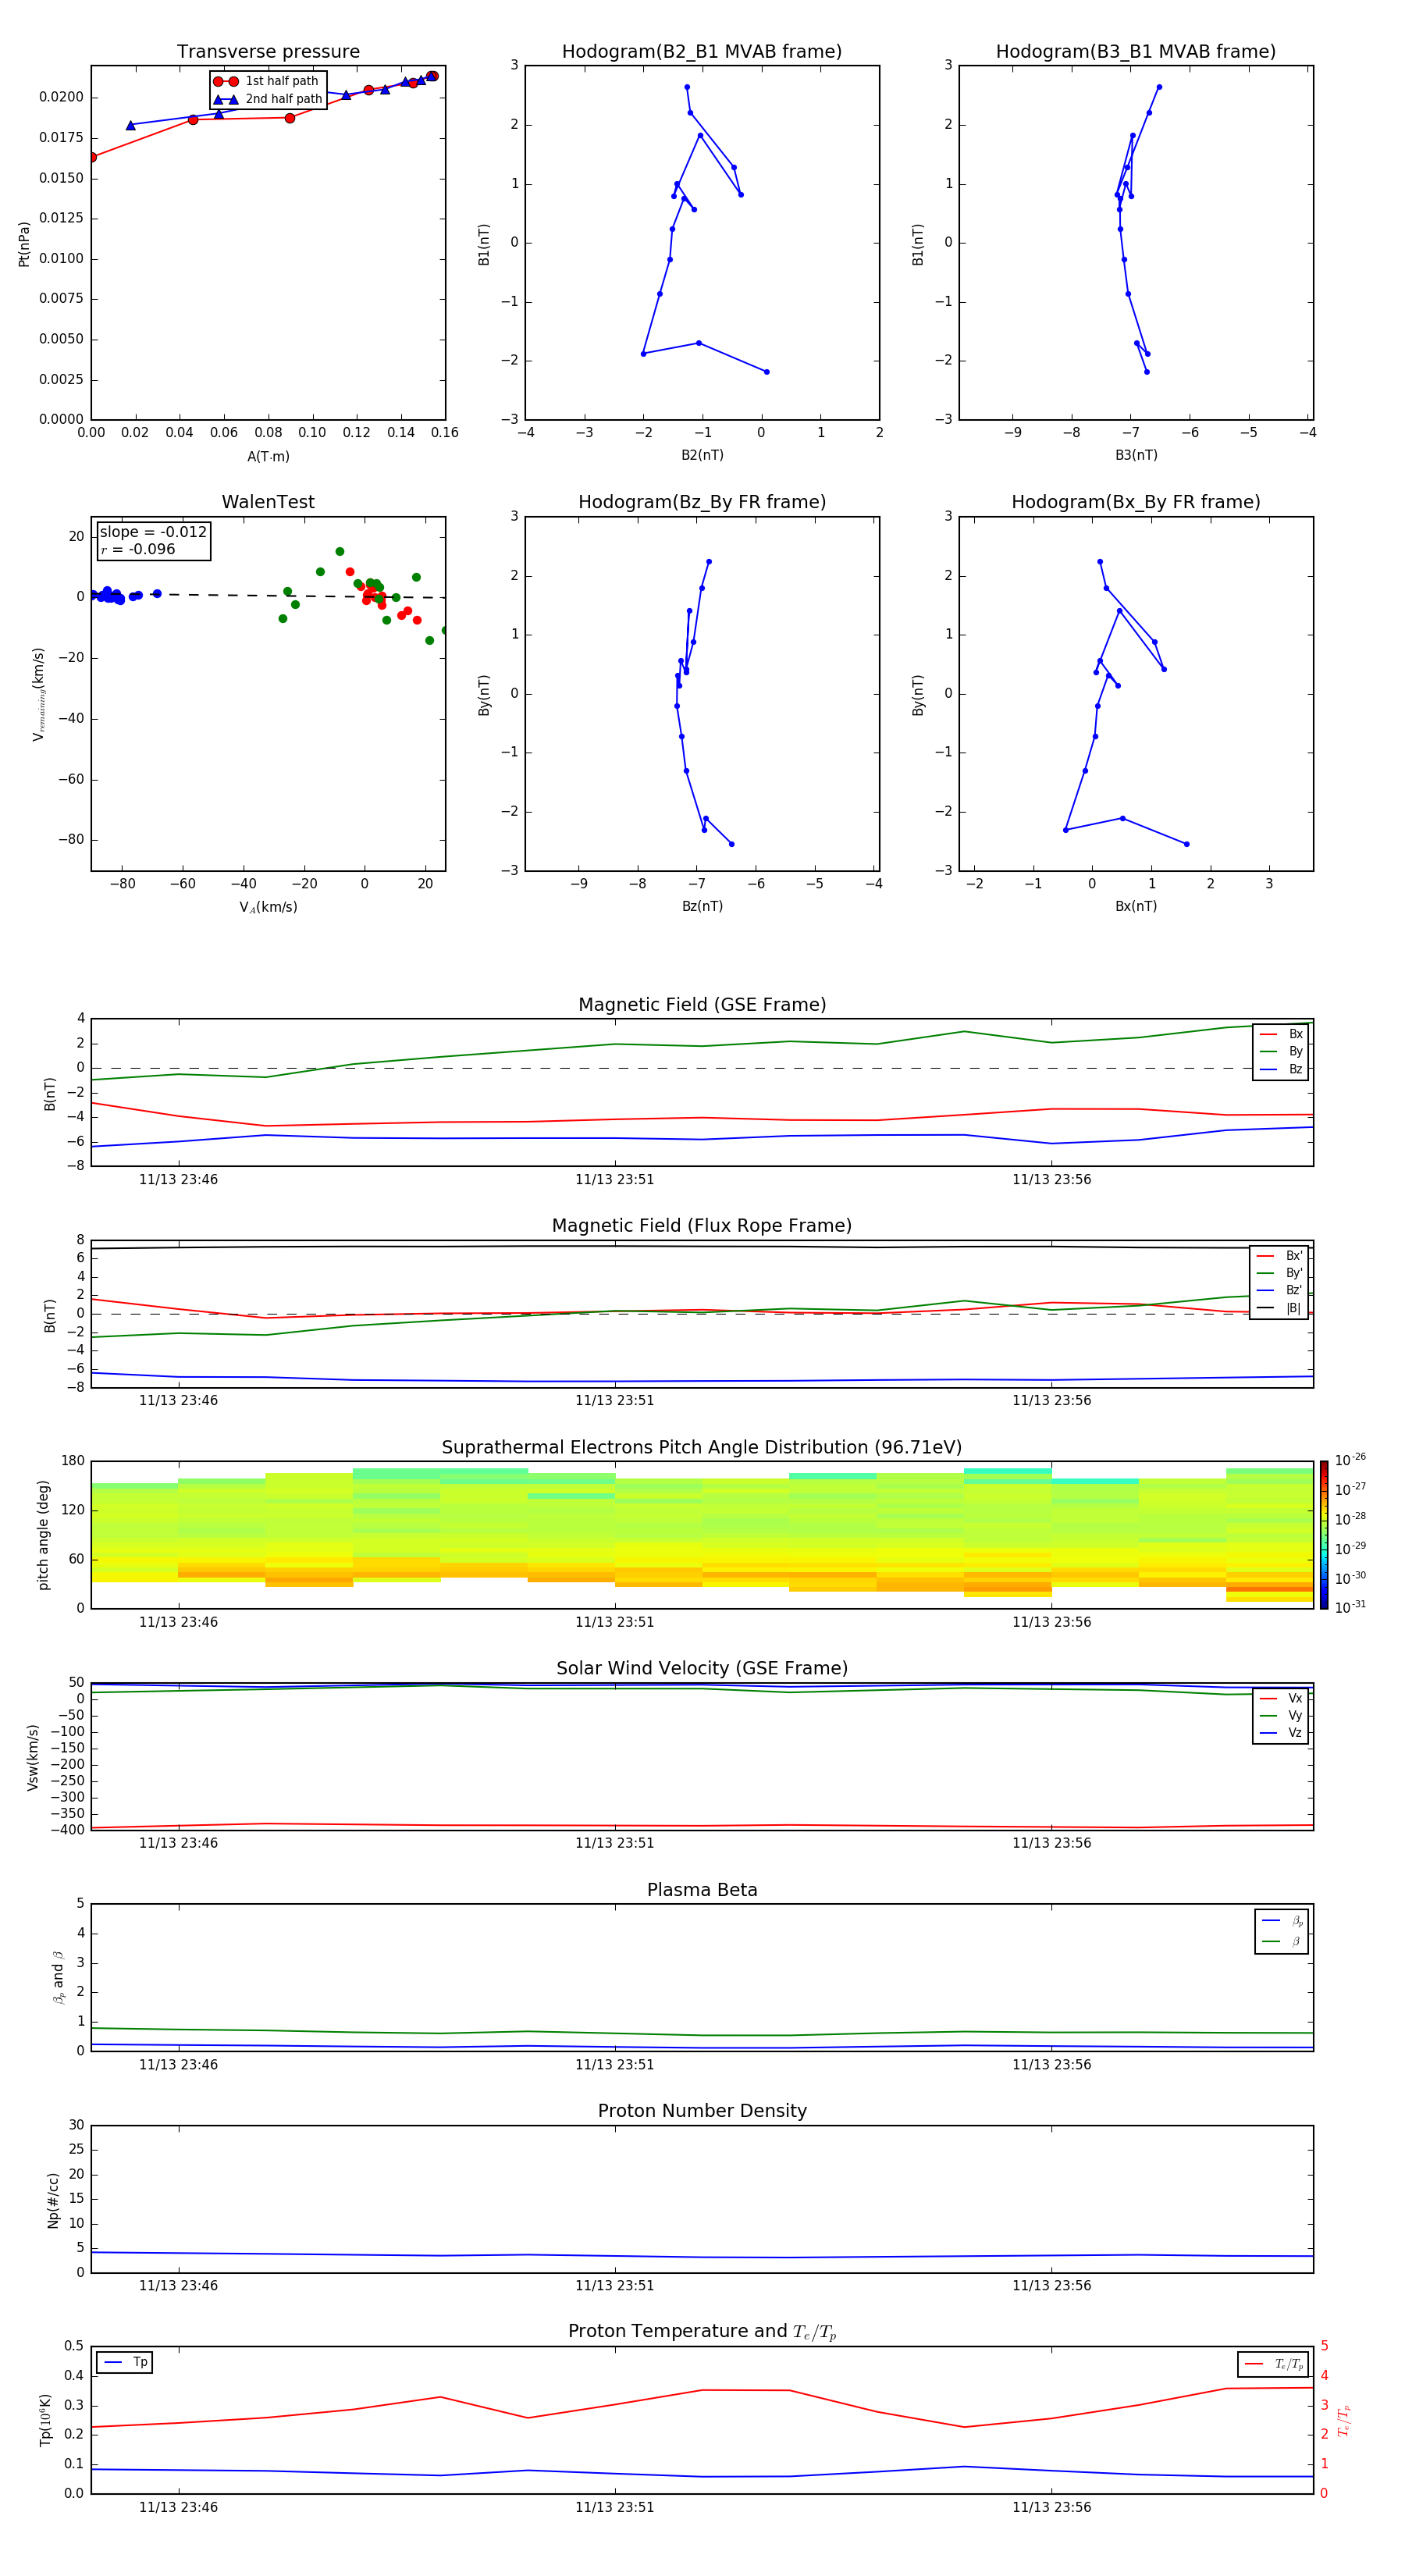Click the 'VA(km/s)' axis label
1405x2576 pixels.
point(268,907)
